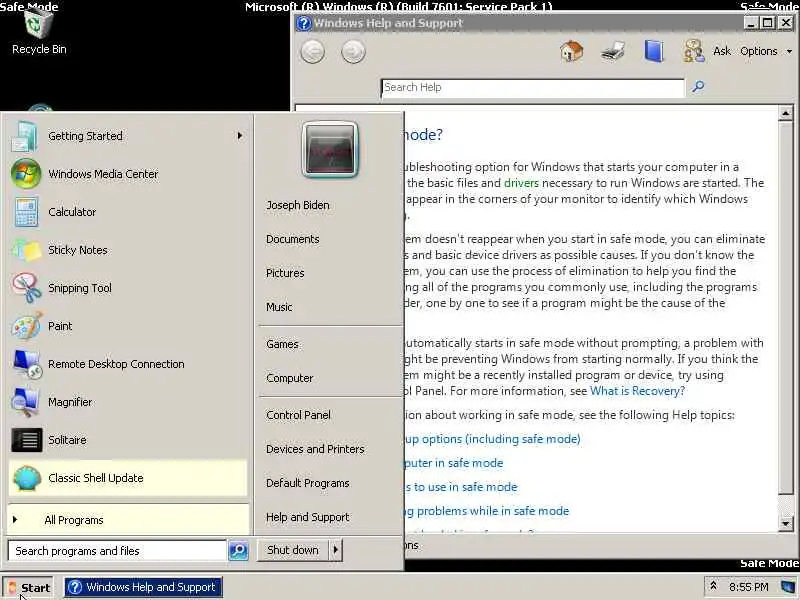Click the Ask label in Help toolbar
This screenshot has width=800, height=600.
721,51
